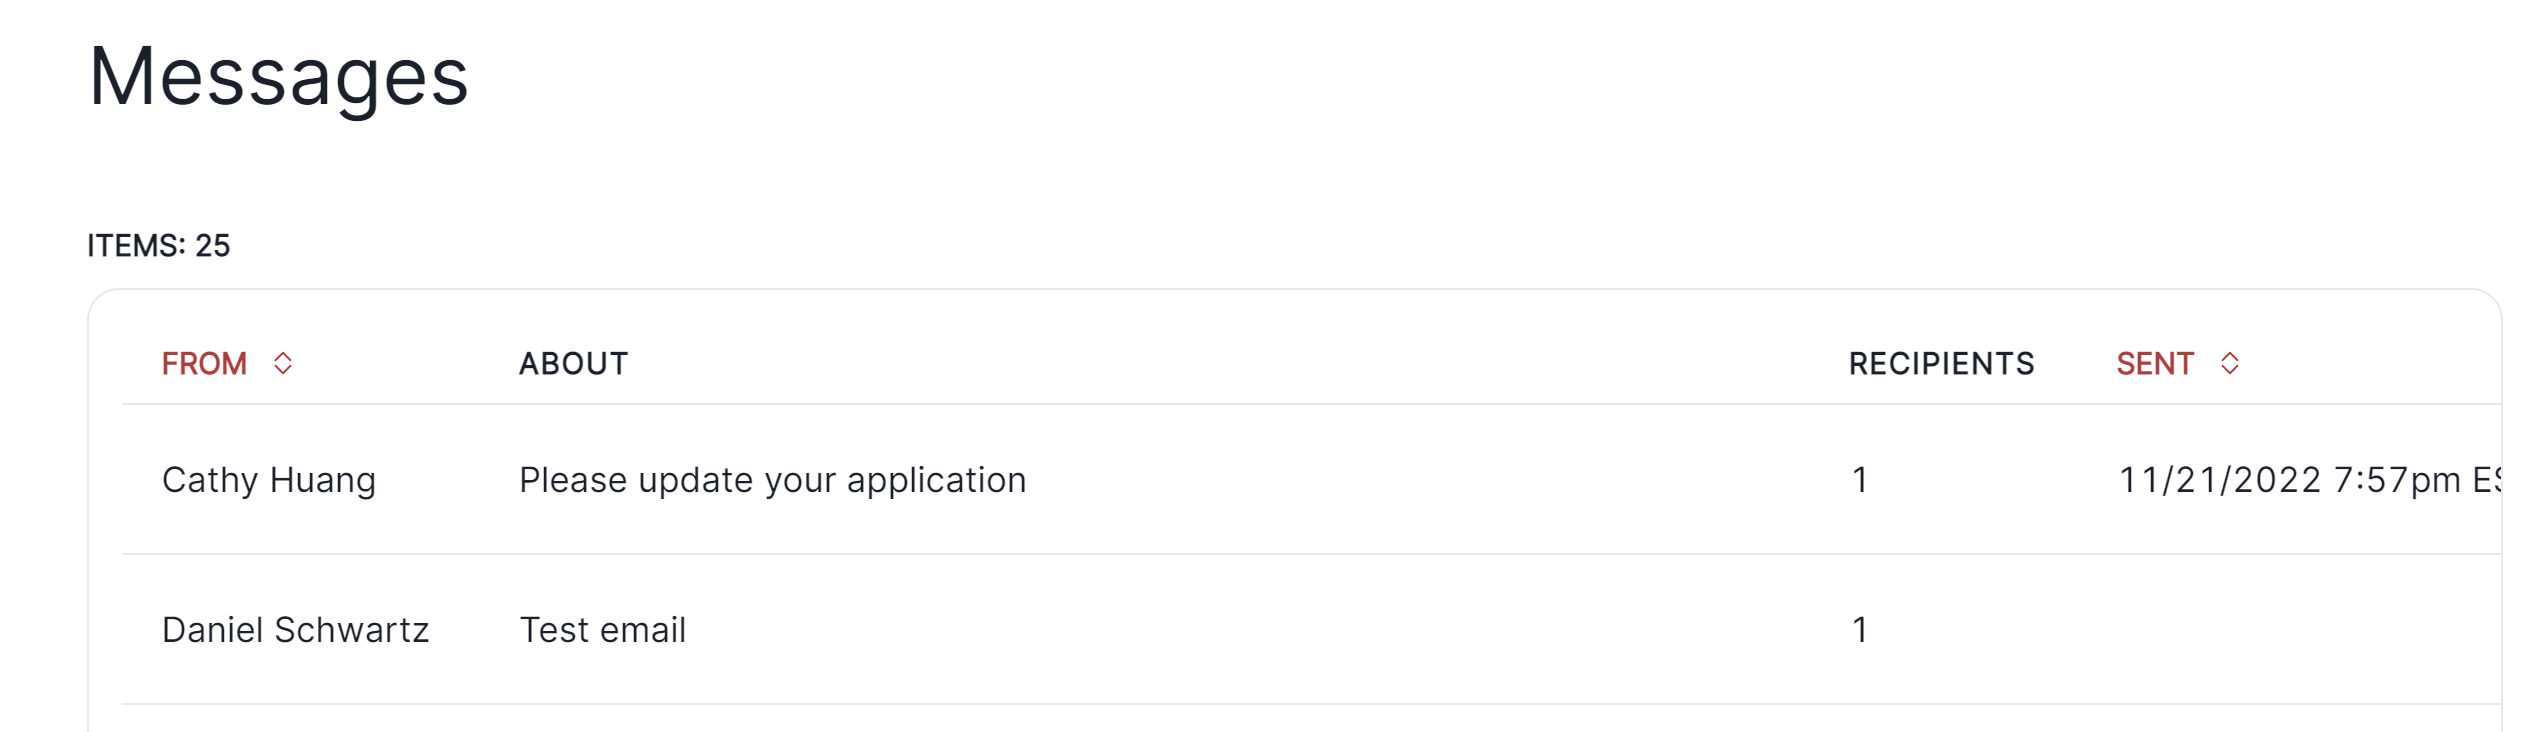This screenshot has width=2542, height=732.
Task: Click the ABOUT column header
Action: click(573, 364)
